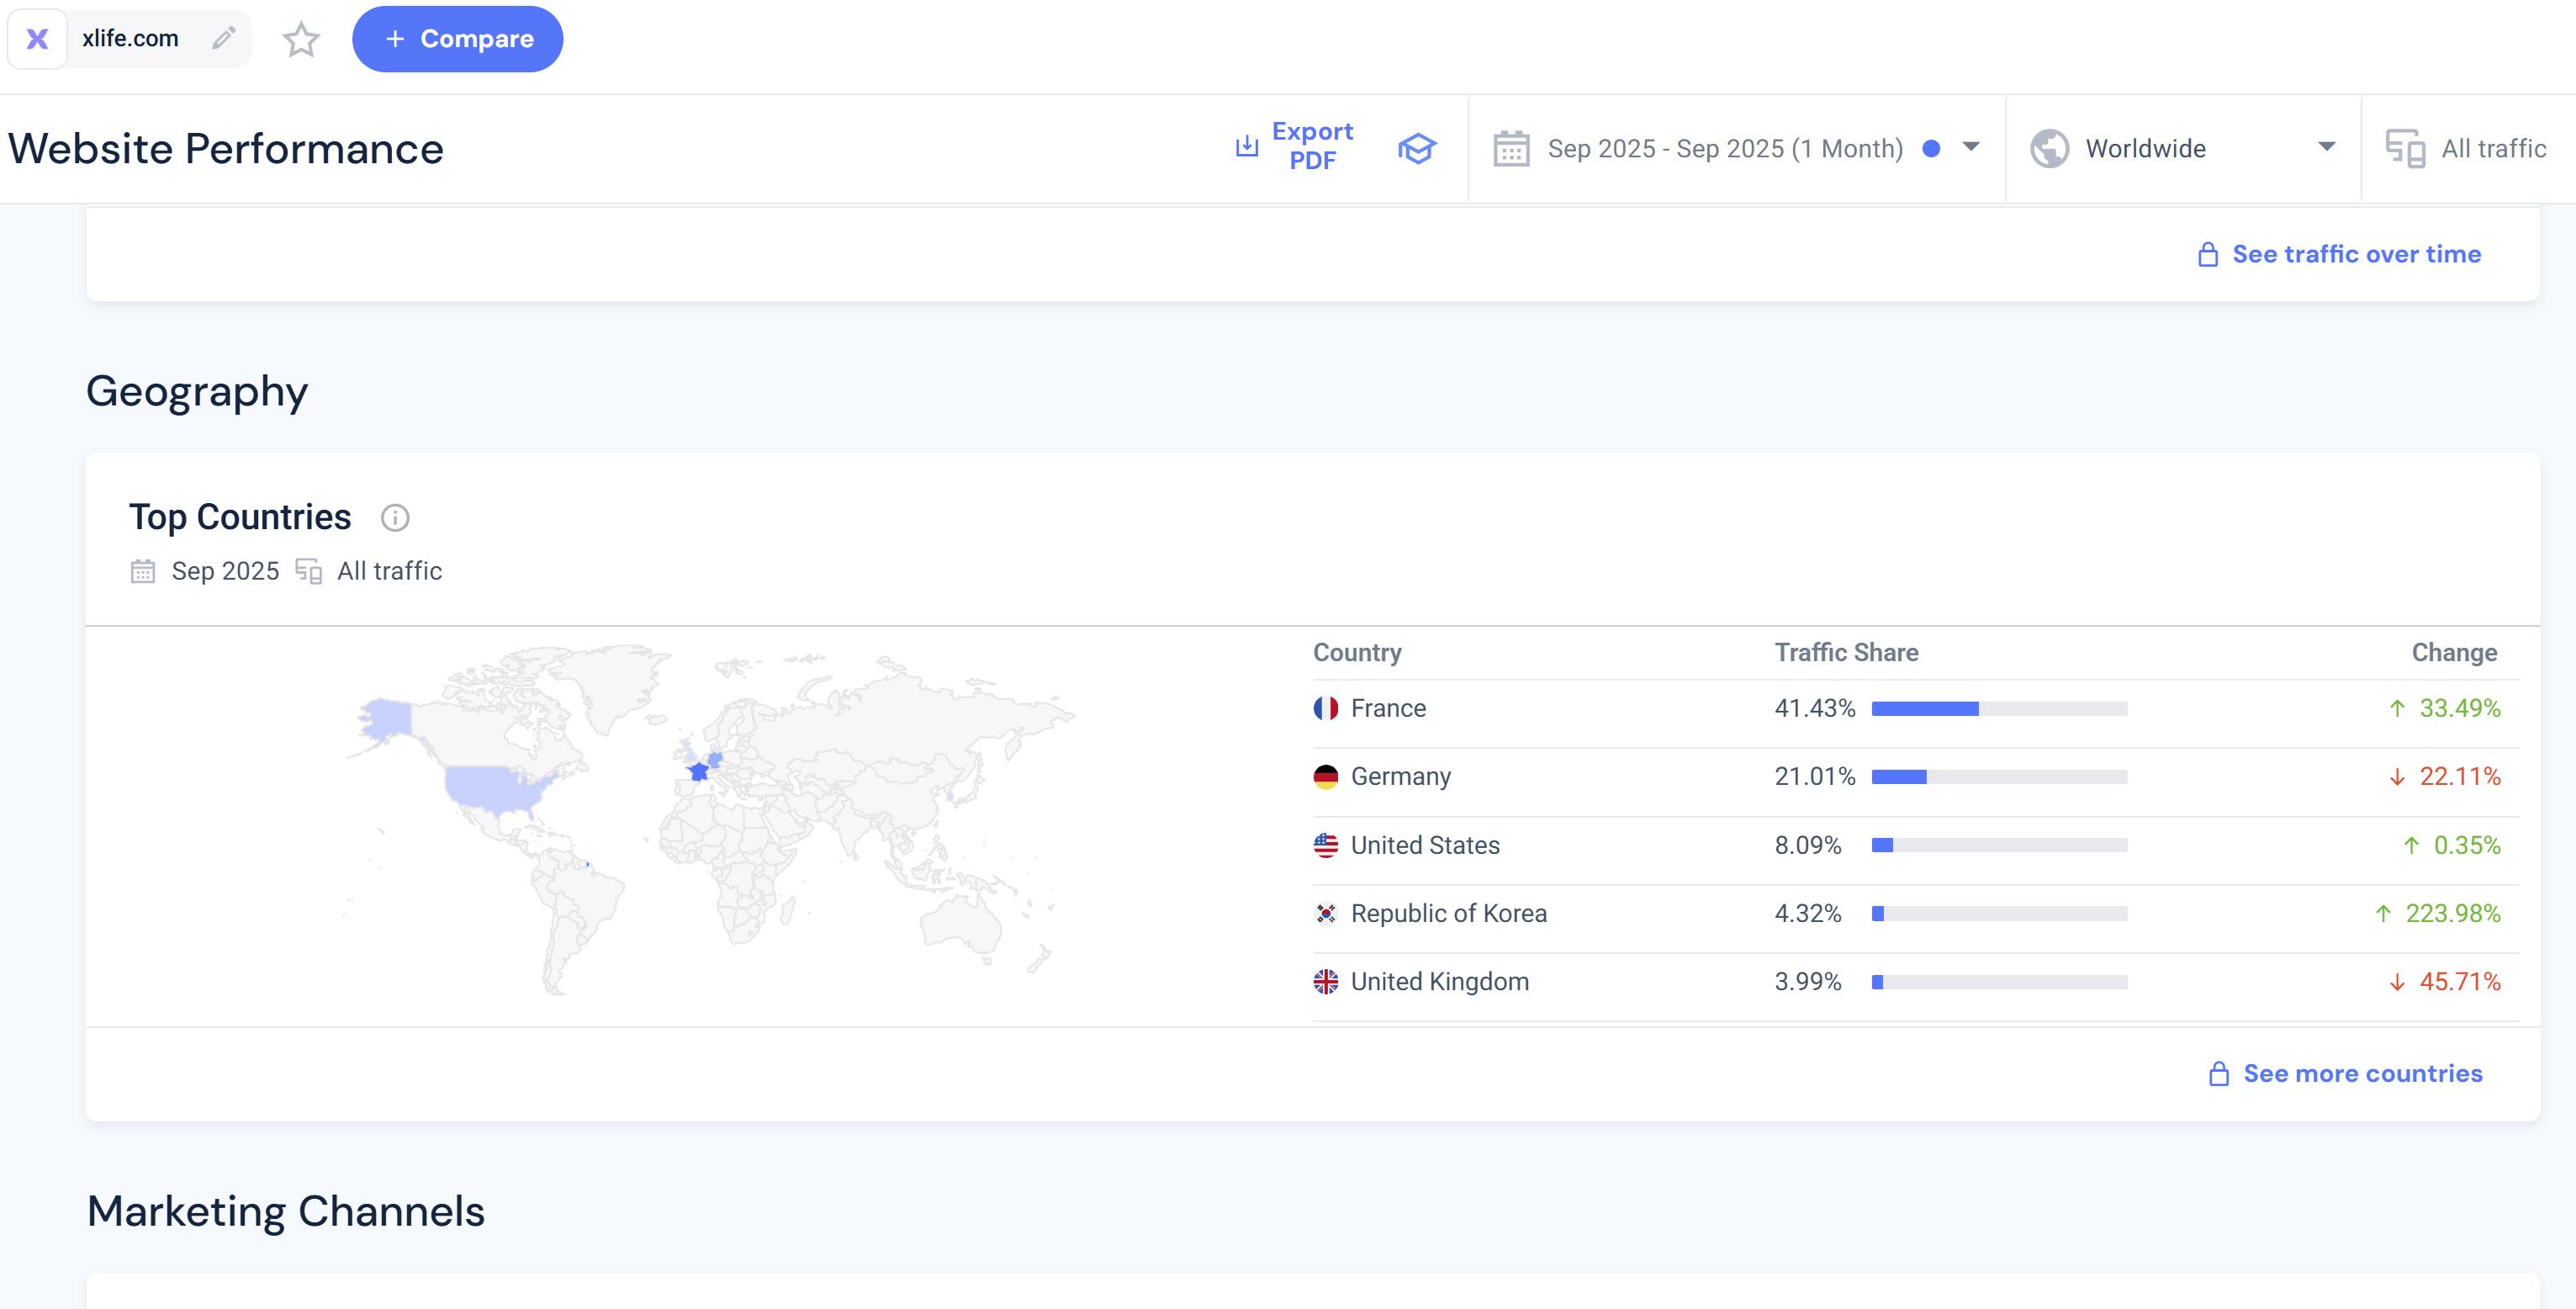Click the Top Countries info icon

[x=395, y=518]
